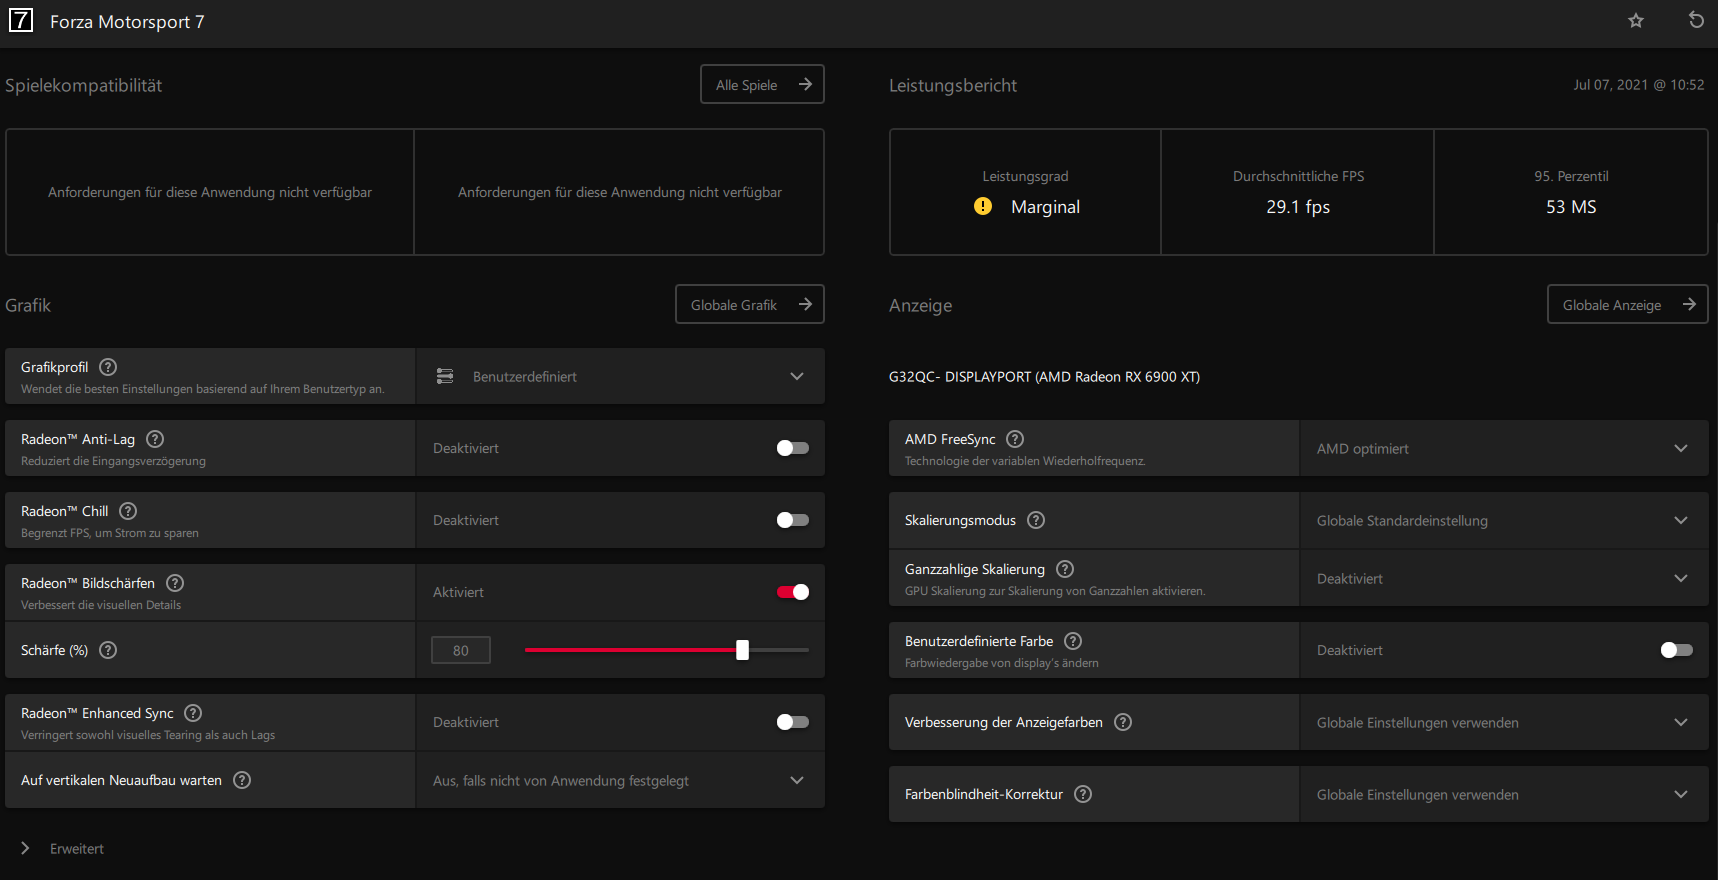Open Skalierungsmodus help tooltip icon
The image size is (1718, 880).
click(1036, 520)
